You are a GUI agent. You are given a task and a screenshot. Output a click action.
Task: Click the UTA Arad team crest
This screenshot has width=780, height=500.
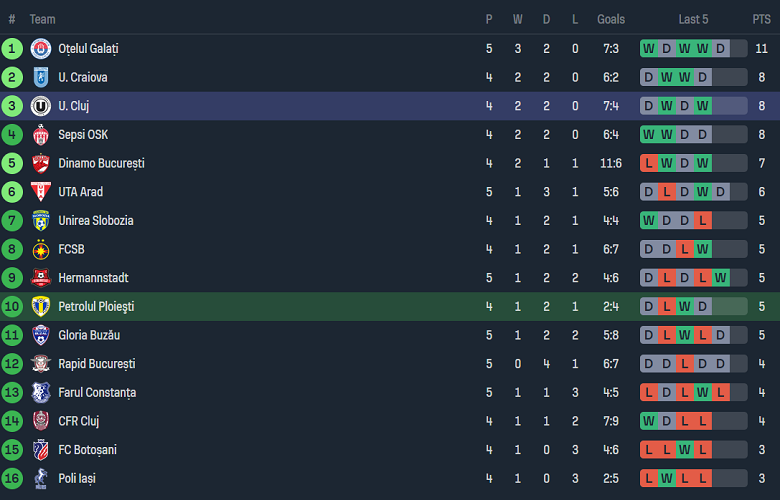click(41, 192)
